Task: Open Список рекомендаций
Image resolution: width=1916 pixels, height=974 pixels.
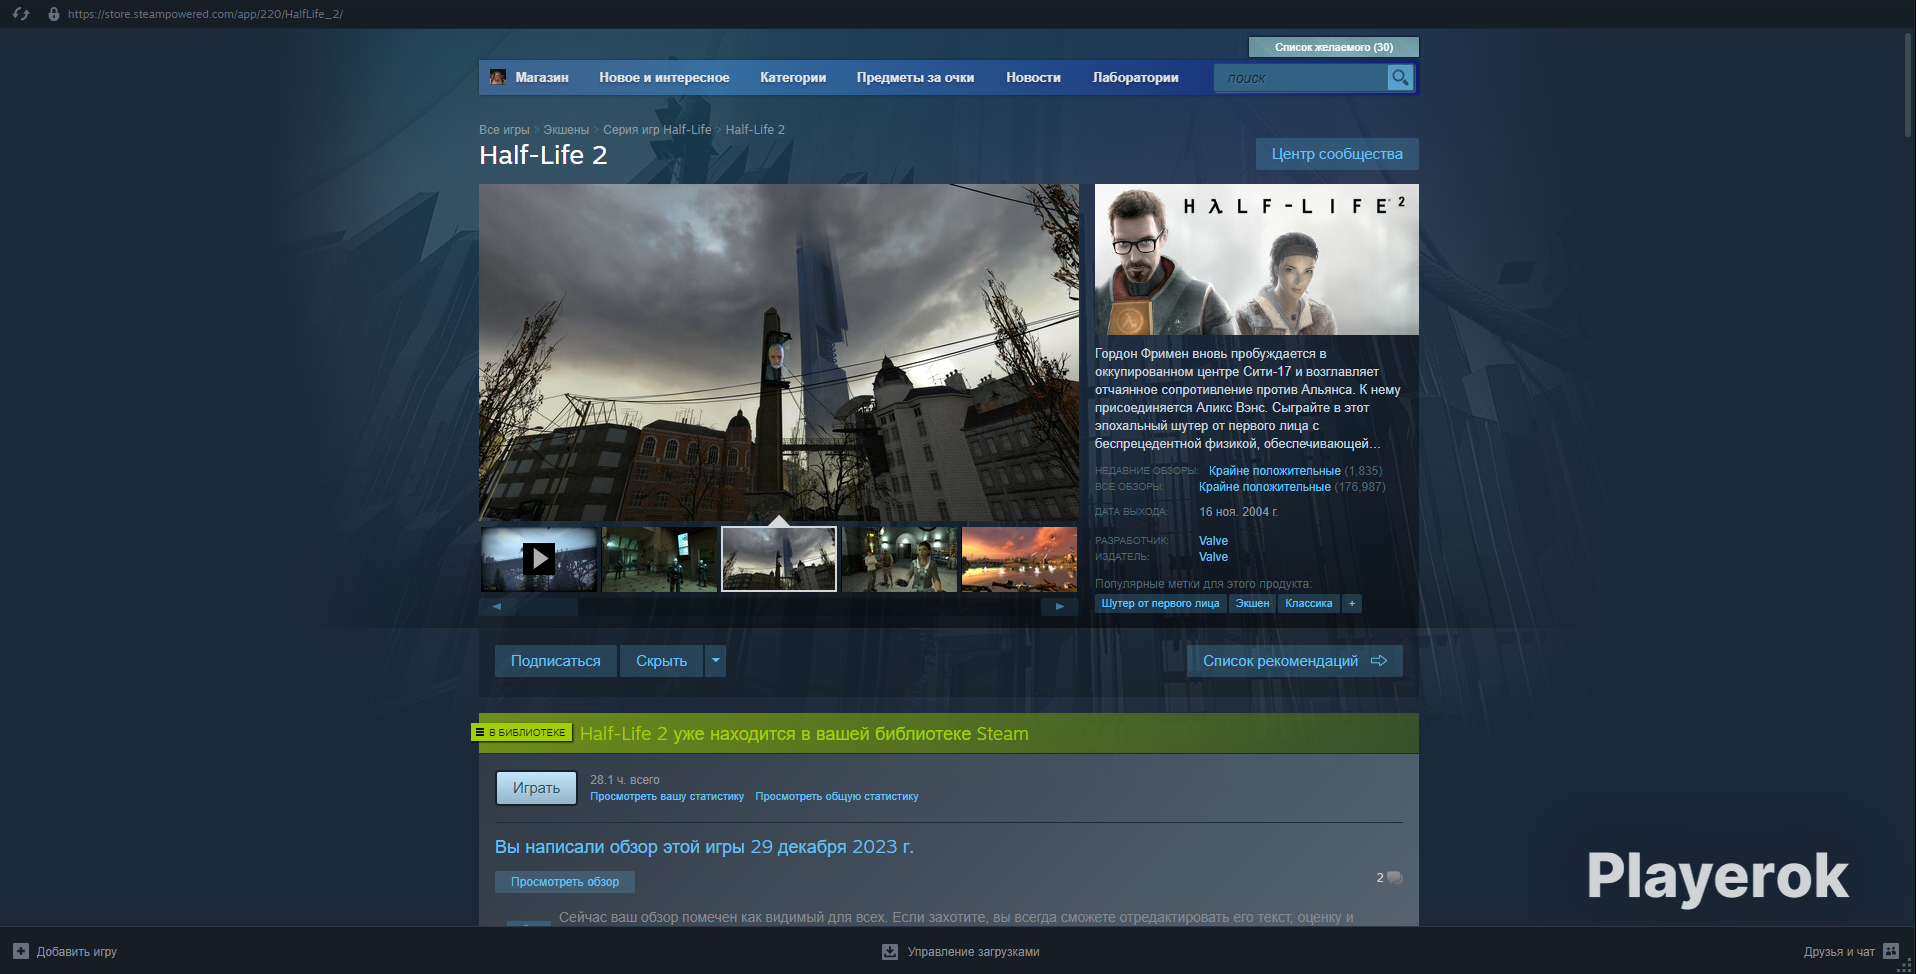Action: 1295,661
